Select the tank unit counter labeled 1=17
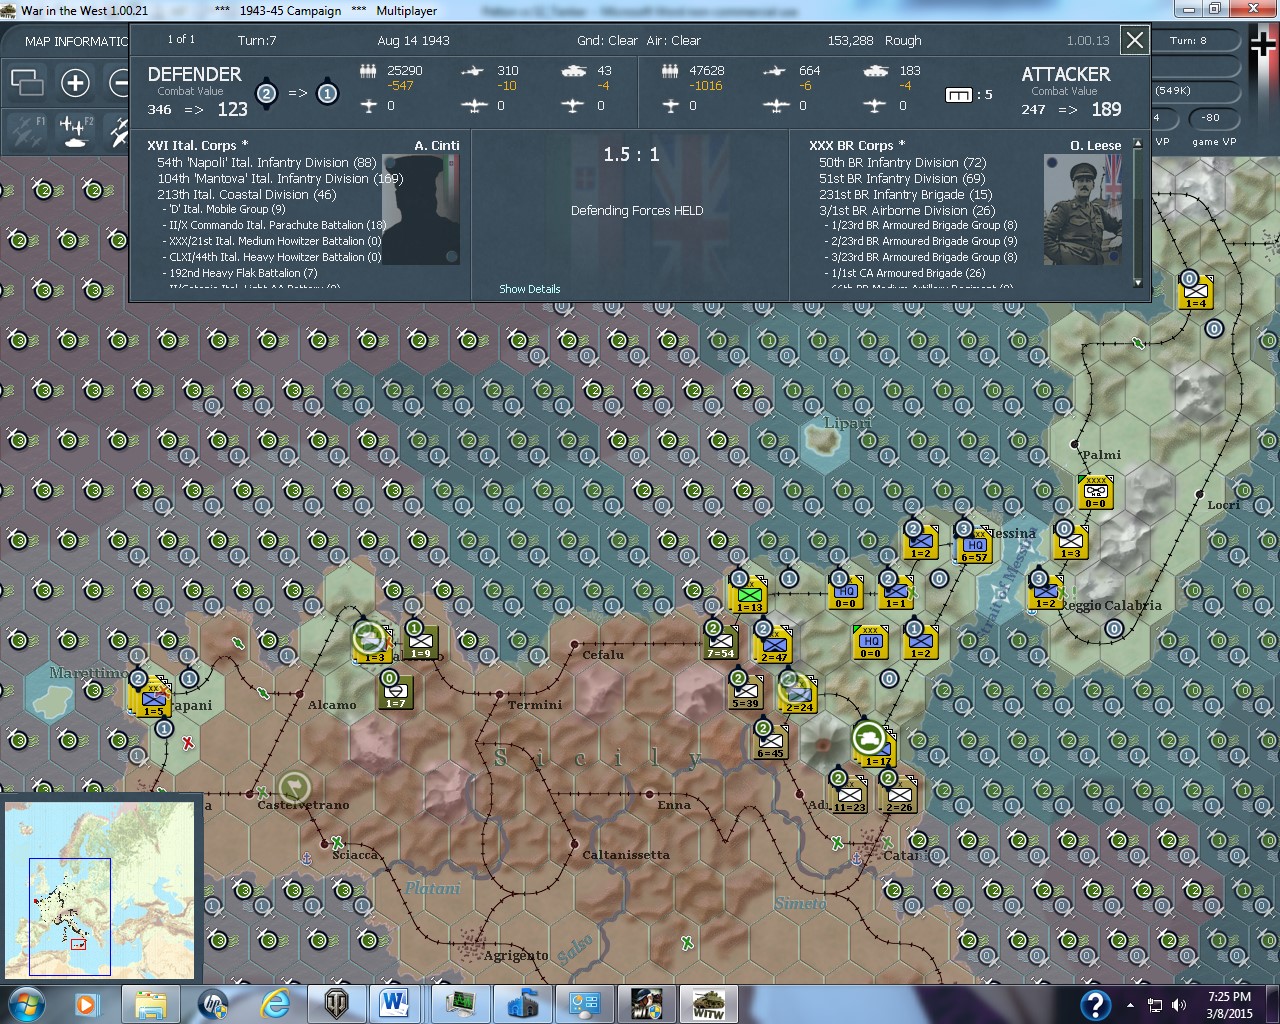 coord(875,747)
